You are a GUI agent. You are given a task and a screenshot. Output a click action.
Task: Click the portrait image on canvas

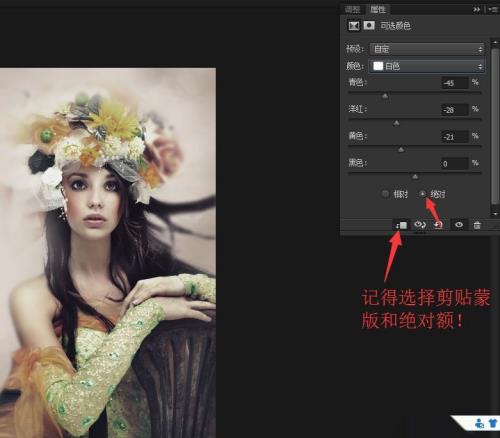coord(108,253)
